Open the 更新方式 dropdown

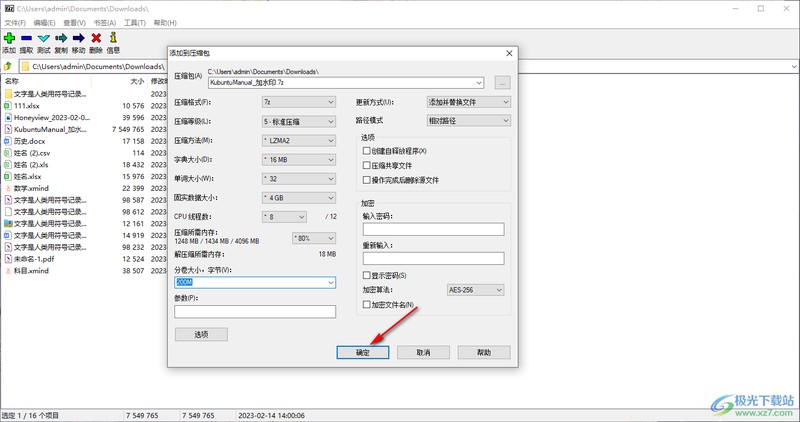coord(468,102)
